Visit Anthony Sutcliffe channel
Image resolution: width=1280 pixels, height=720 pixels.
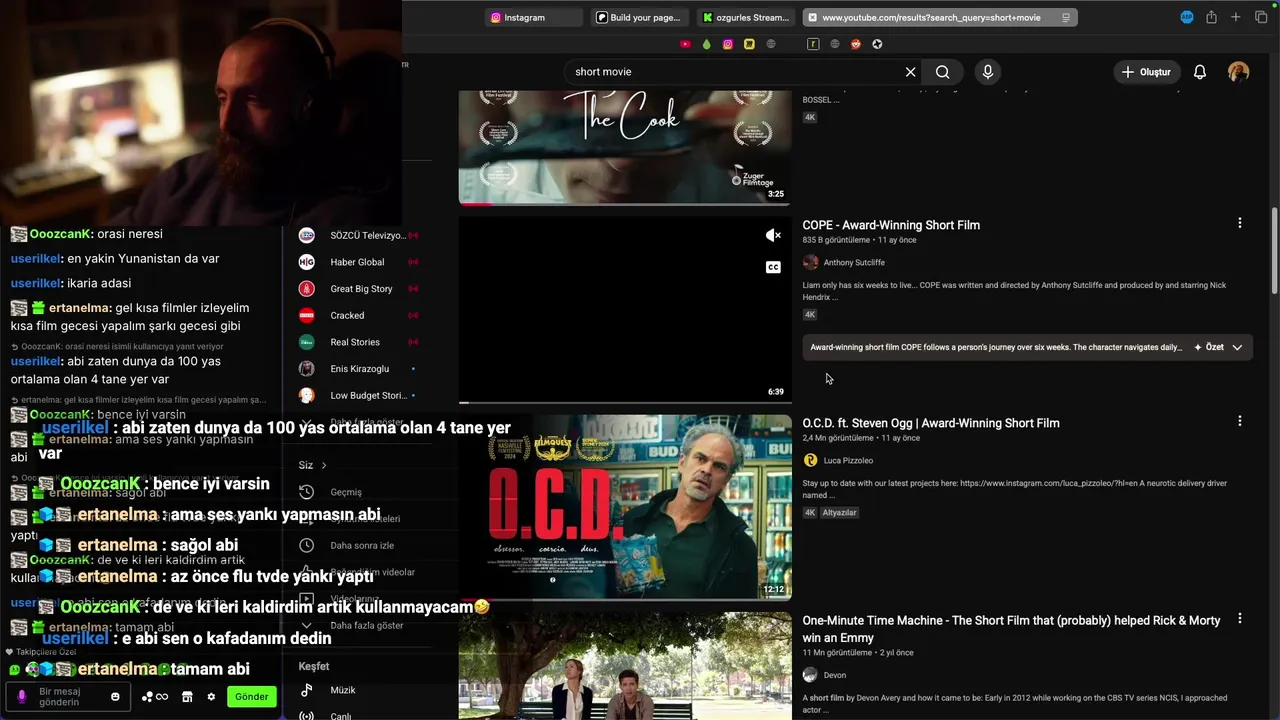pyautogui.click(x=854, y=263)
